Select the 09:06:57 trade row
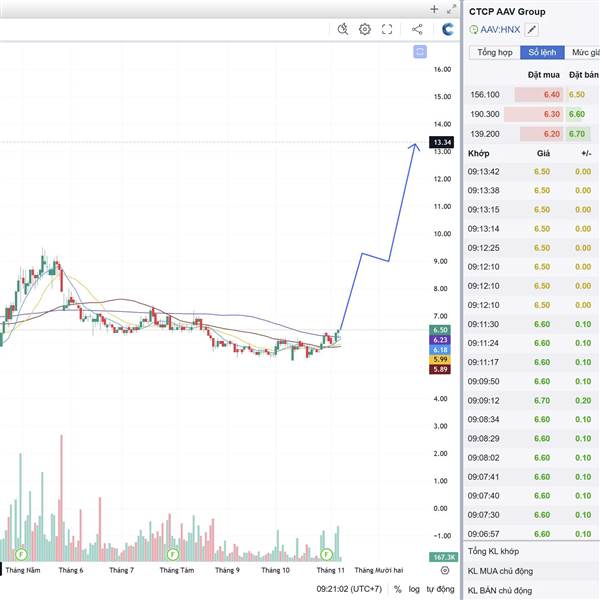Image resolution: width=600 pixels, height=600 pixels. coord(532,534)
